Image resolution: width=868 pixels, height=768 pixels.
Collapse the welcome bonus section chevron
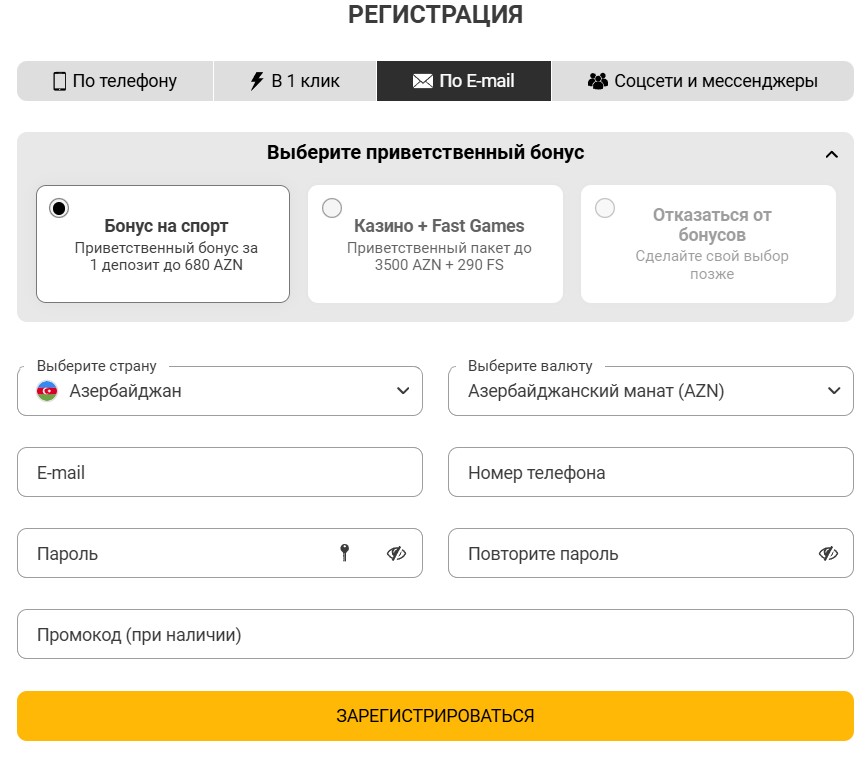832,154
